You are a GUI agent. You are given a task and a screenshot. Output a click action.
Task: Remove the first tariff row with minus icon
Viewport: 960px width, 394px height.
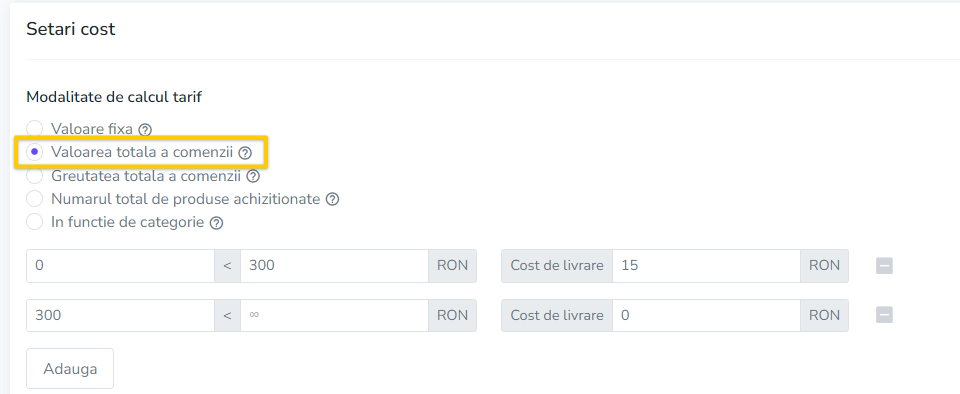[884, 266]
